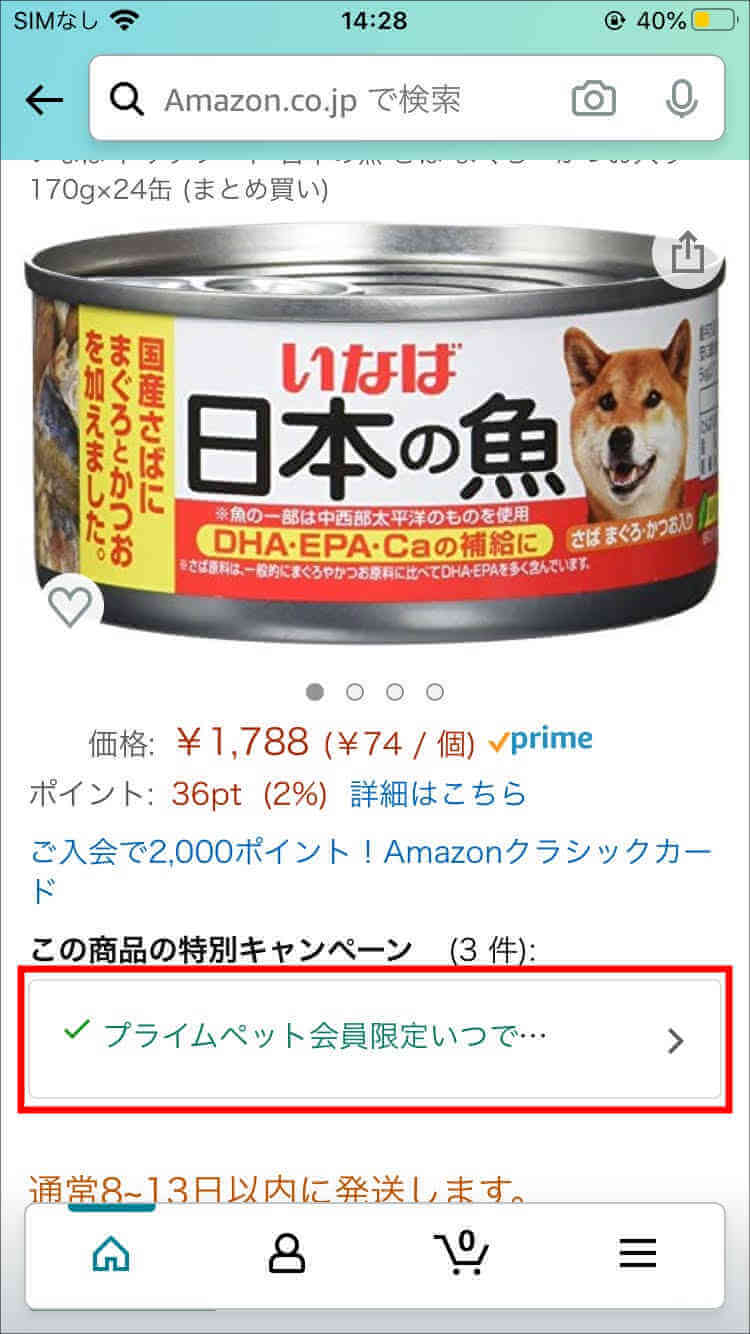Open the プライムペット会員限定 campaign row
750x1334 pixels.
tap(375, 1039)
